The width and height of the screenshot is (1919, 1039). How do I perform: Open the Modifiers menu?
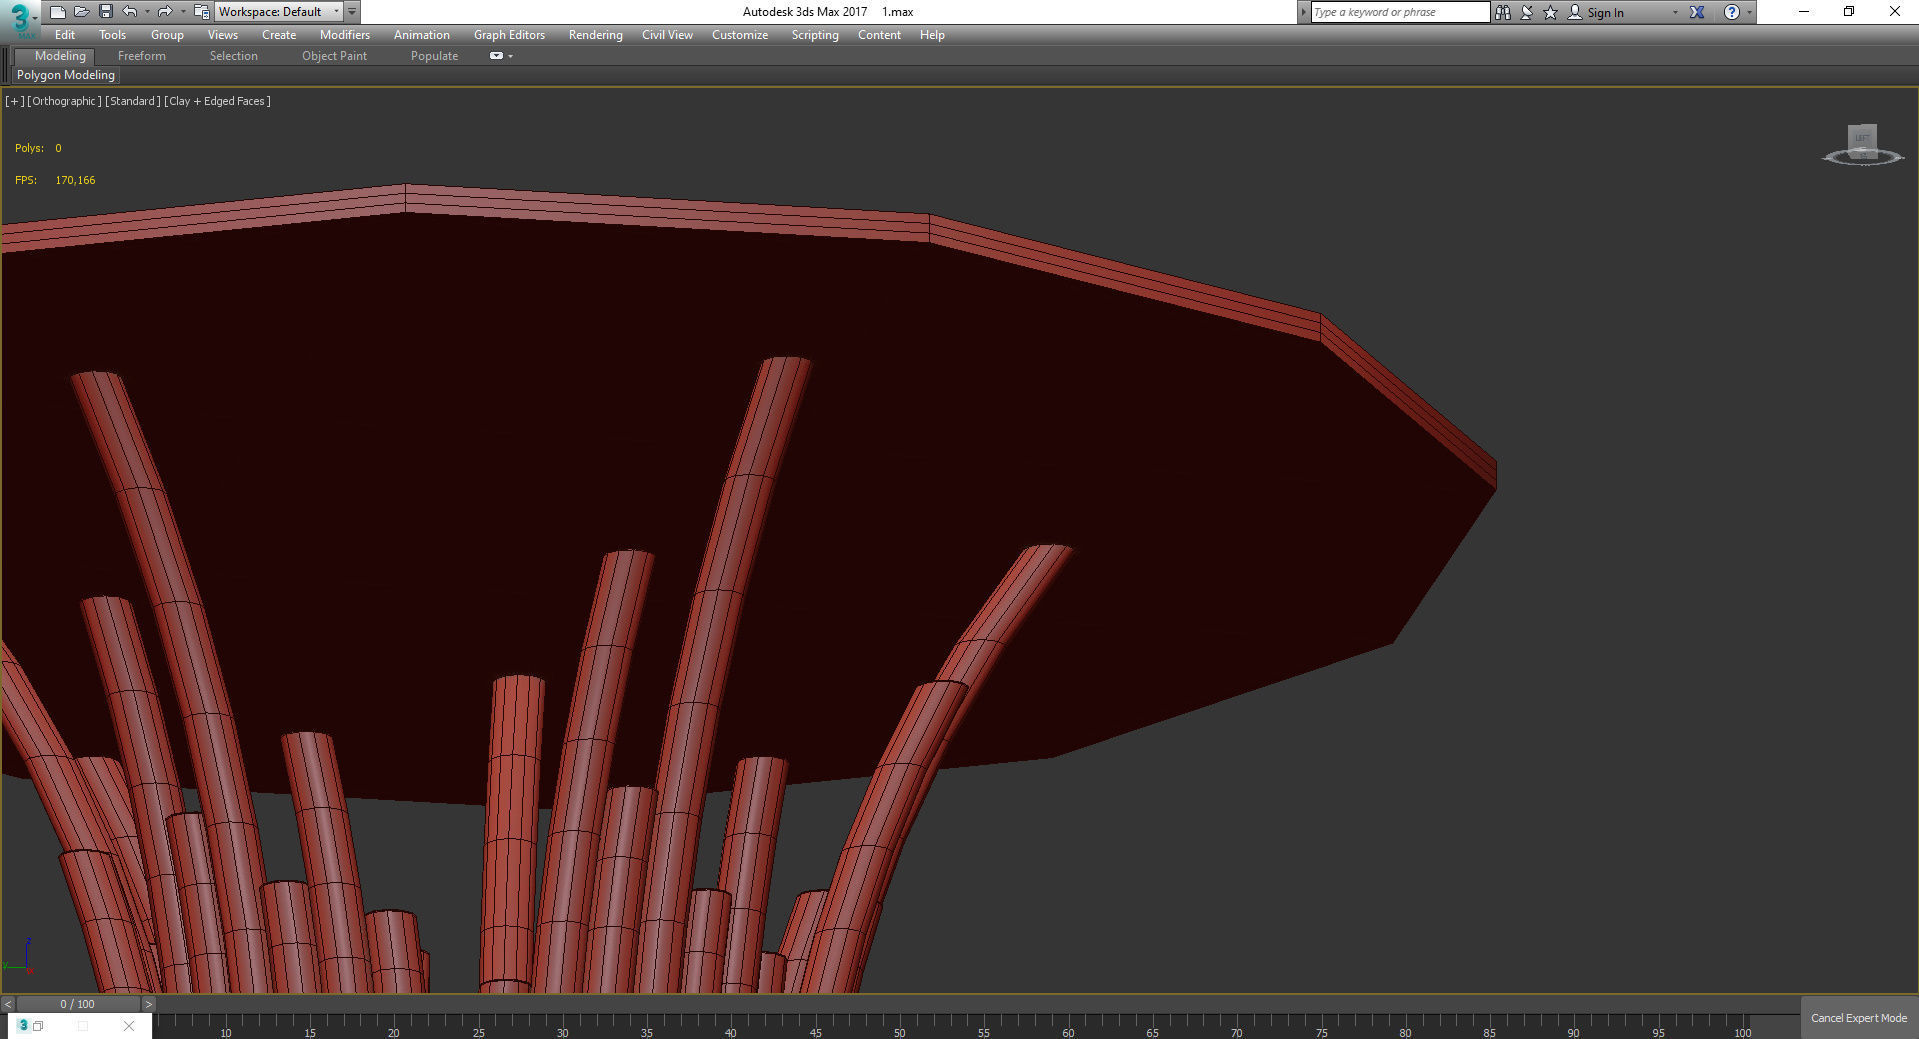pos(345,35)
